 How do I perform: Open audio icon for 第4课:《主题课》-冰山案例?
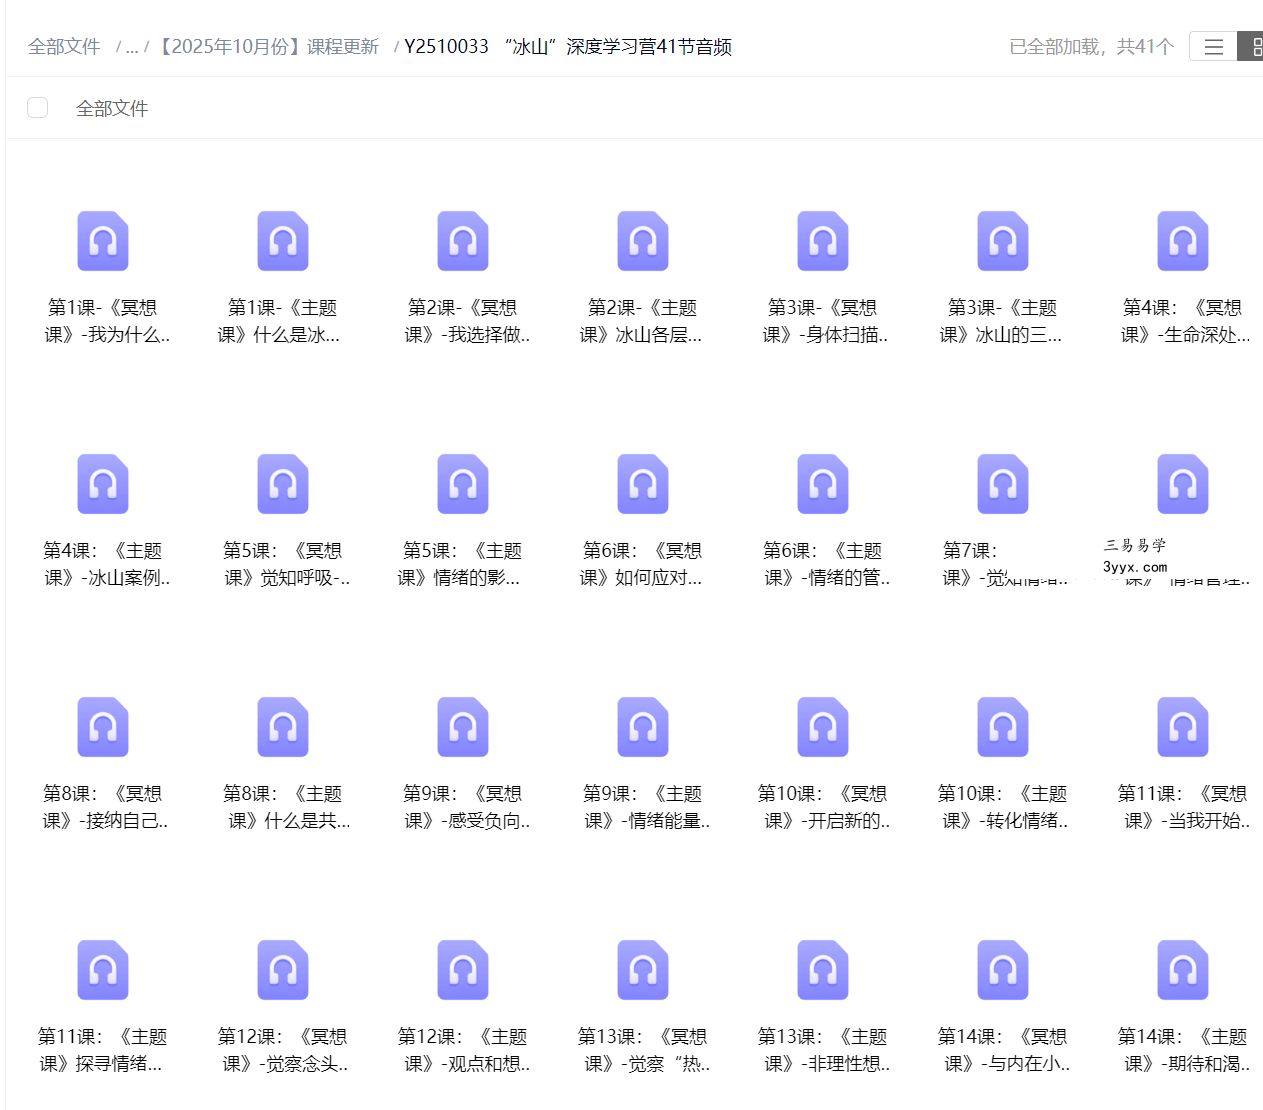click(103, 484)
